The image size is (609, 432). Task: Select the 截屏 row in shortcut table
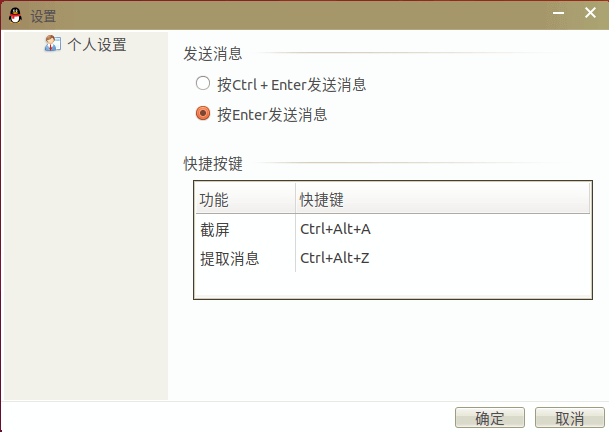click(393, 229)
